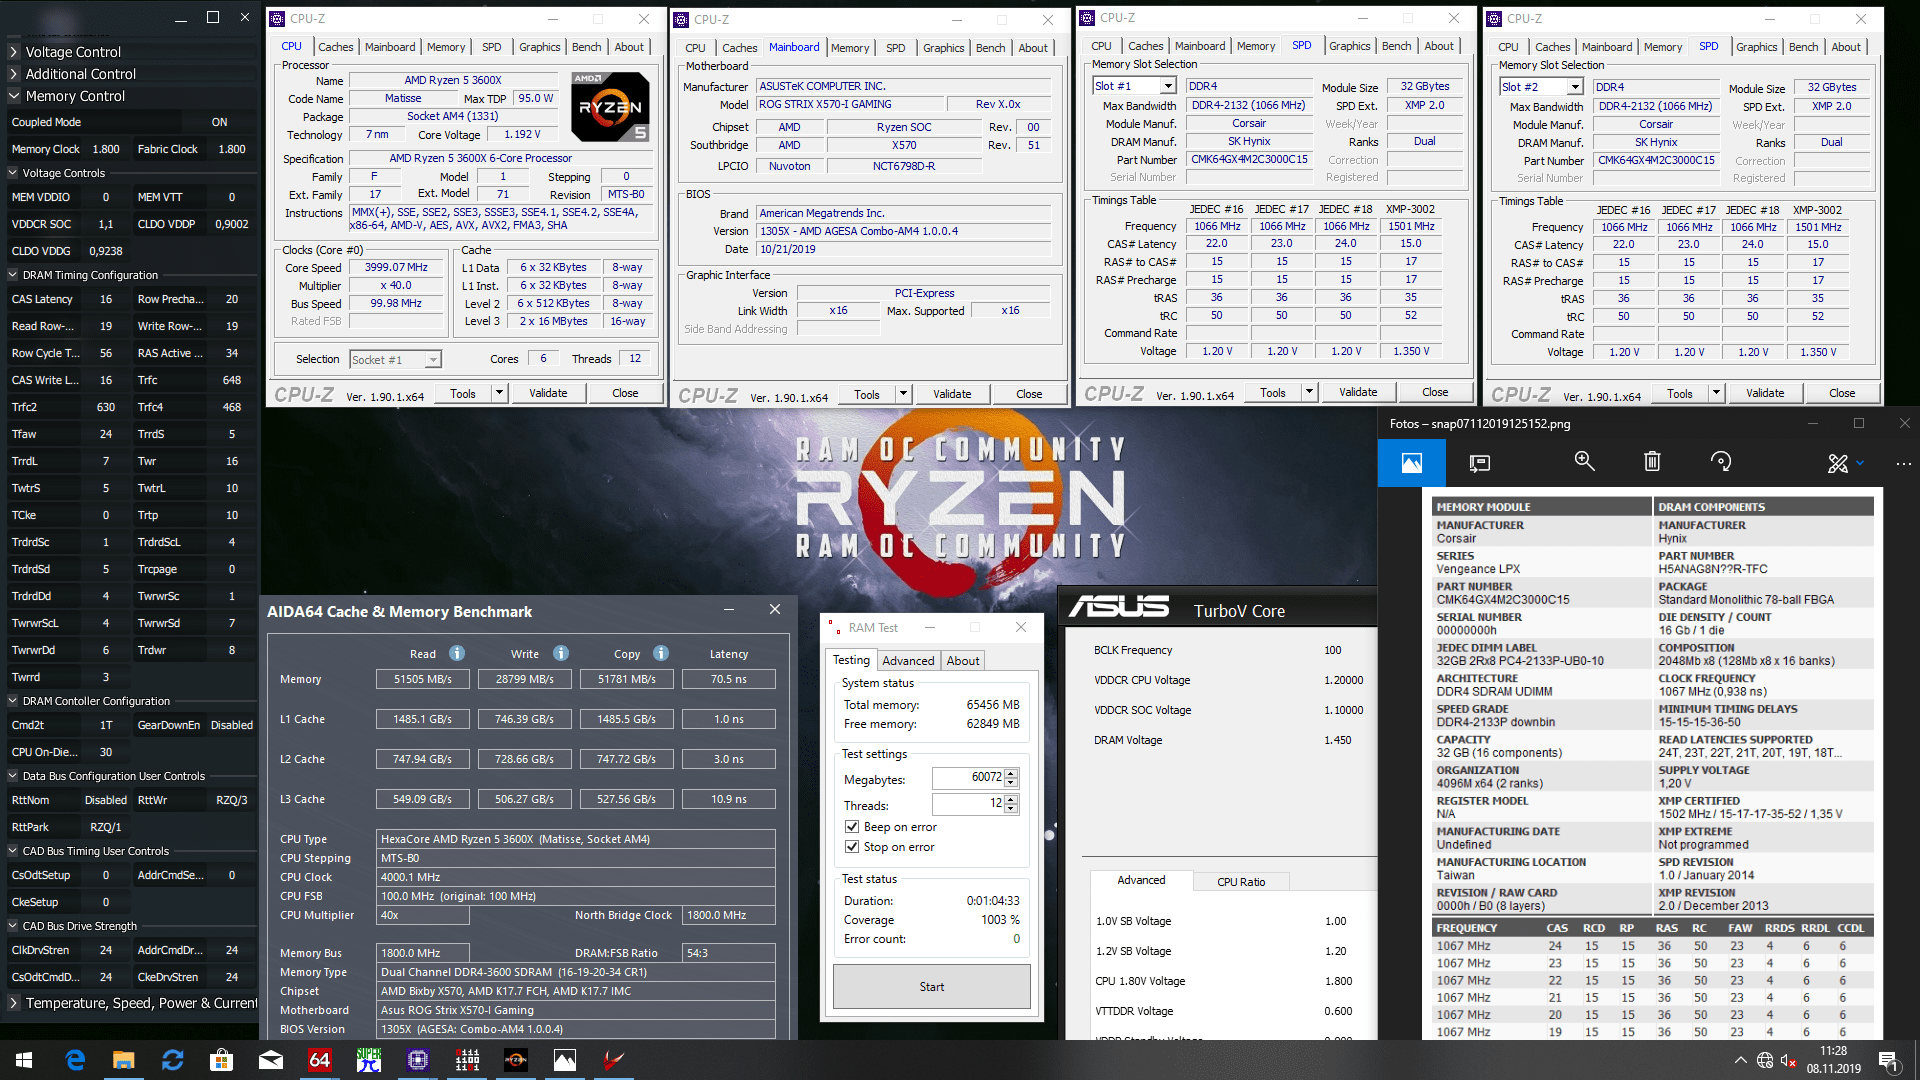1920x1080 pixels.
Task: Switch to Caches tab in the CPU-Z processor window
Action: click(x=335, y=47)
